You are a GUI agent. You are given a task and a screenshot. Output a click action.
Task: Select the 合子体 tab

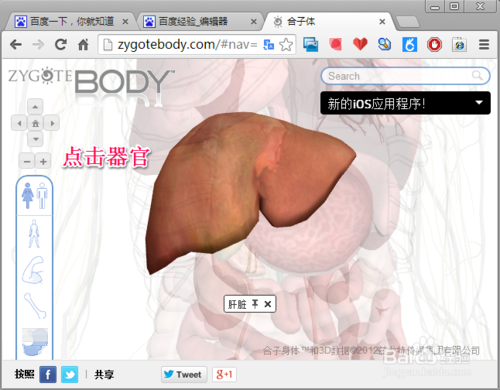pos(328,22)
